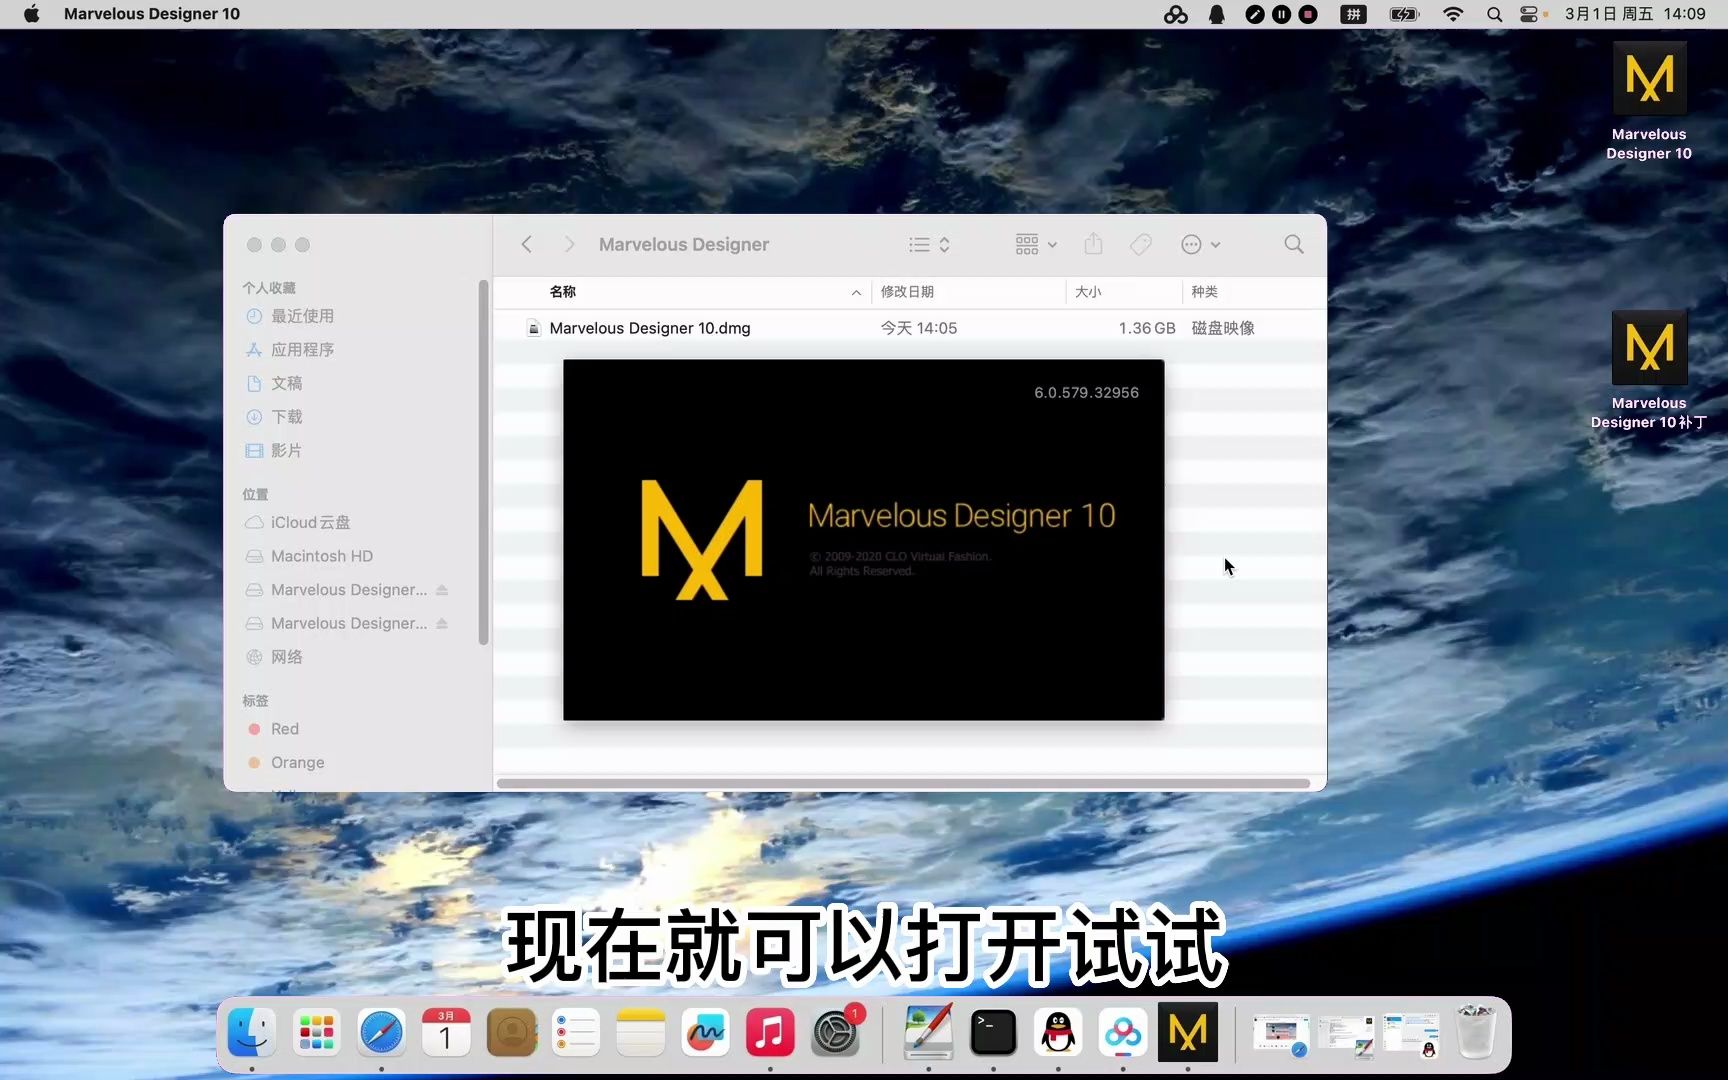Sort by the 名称 column header
Image resolution: width=1728 pixels, height=1080 pixels.
563,291
